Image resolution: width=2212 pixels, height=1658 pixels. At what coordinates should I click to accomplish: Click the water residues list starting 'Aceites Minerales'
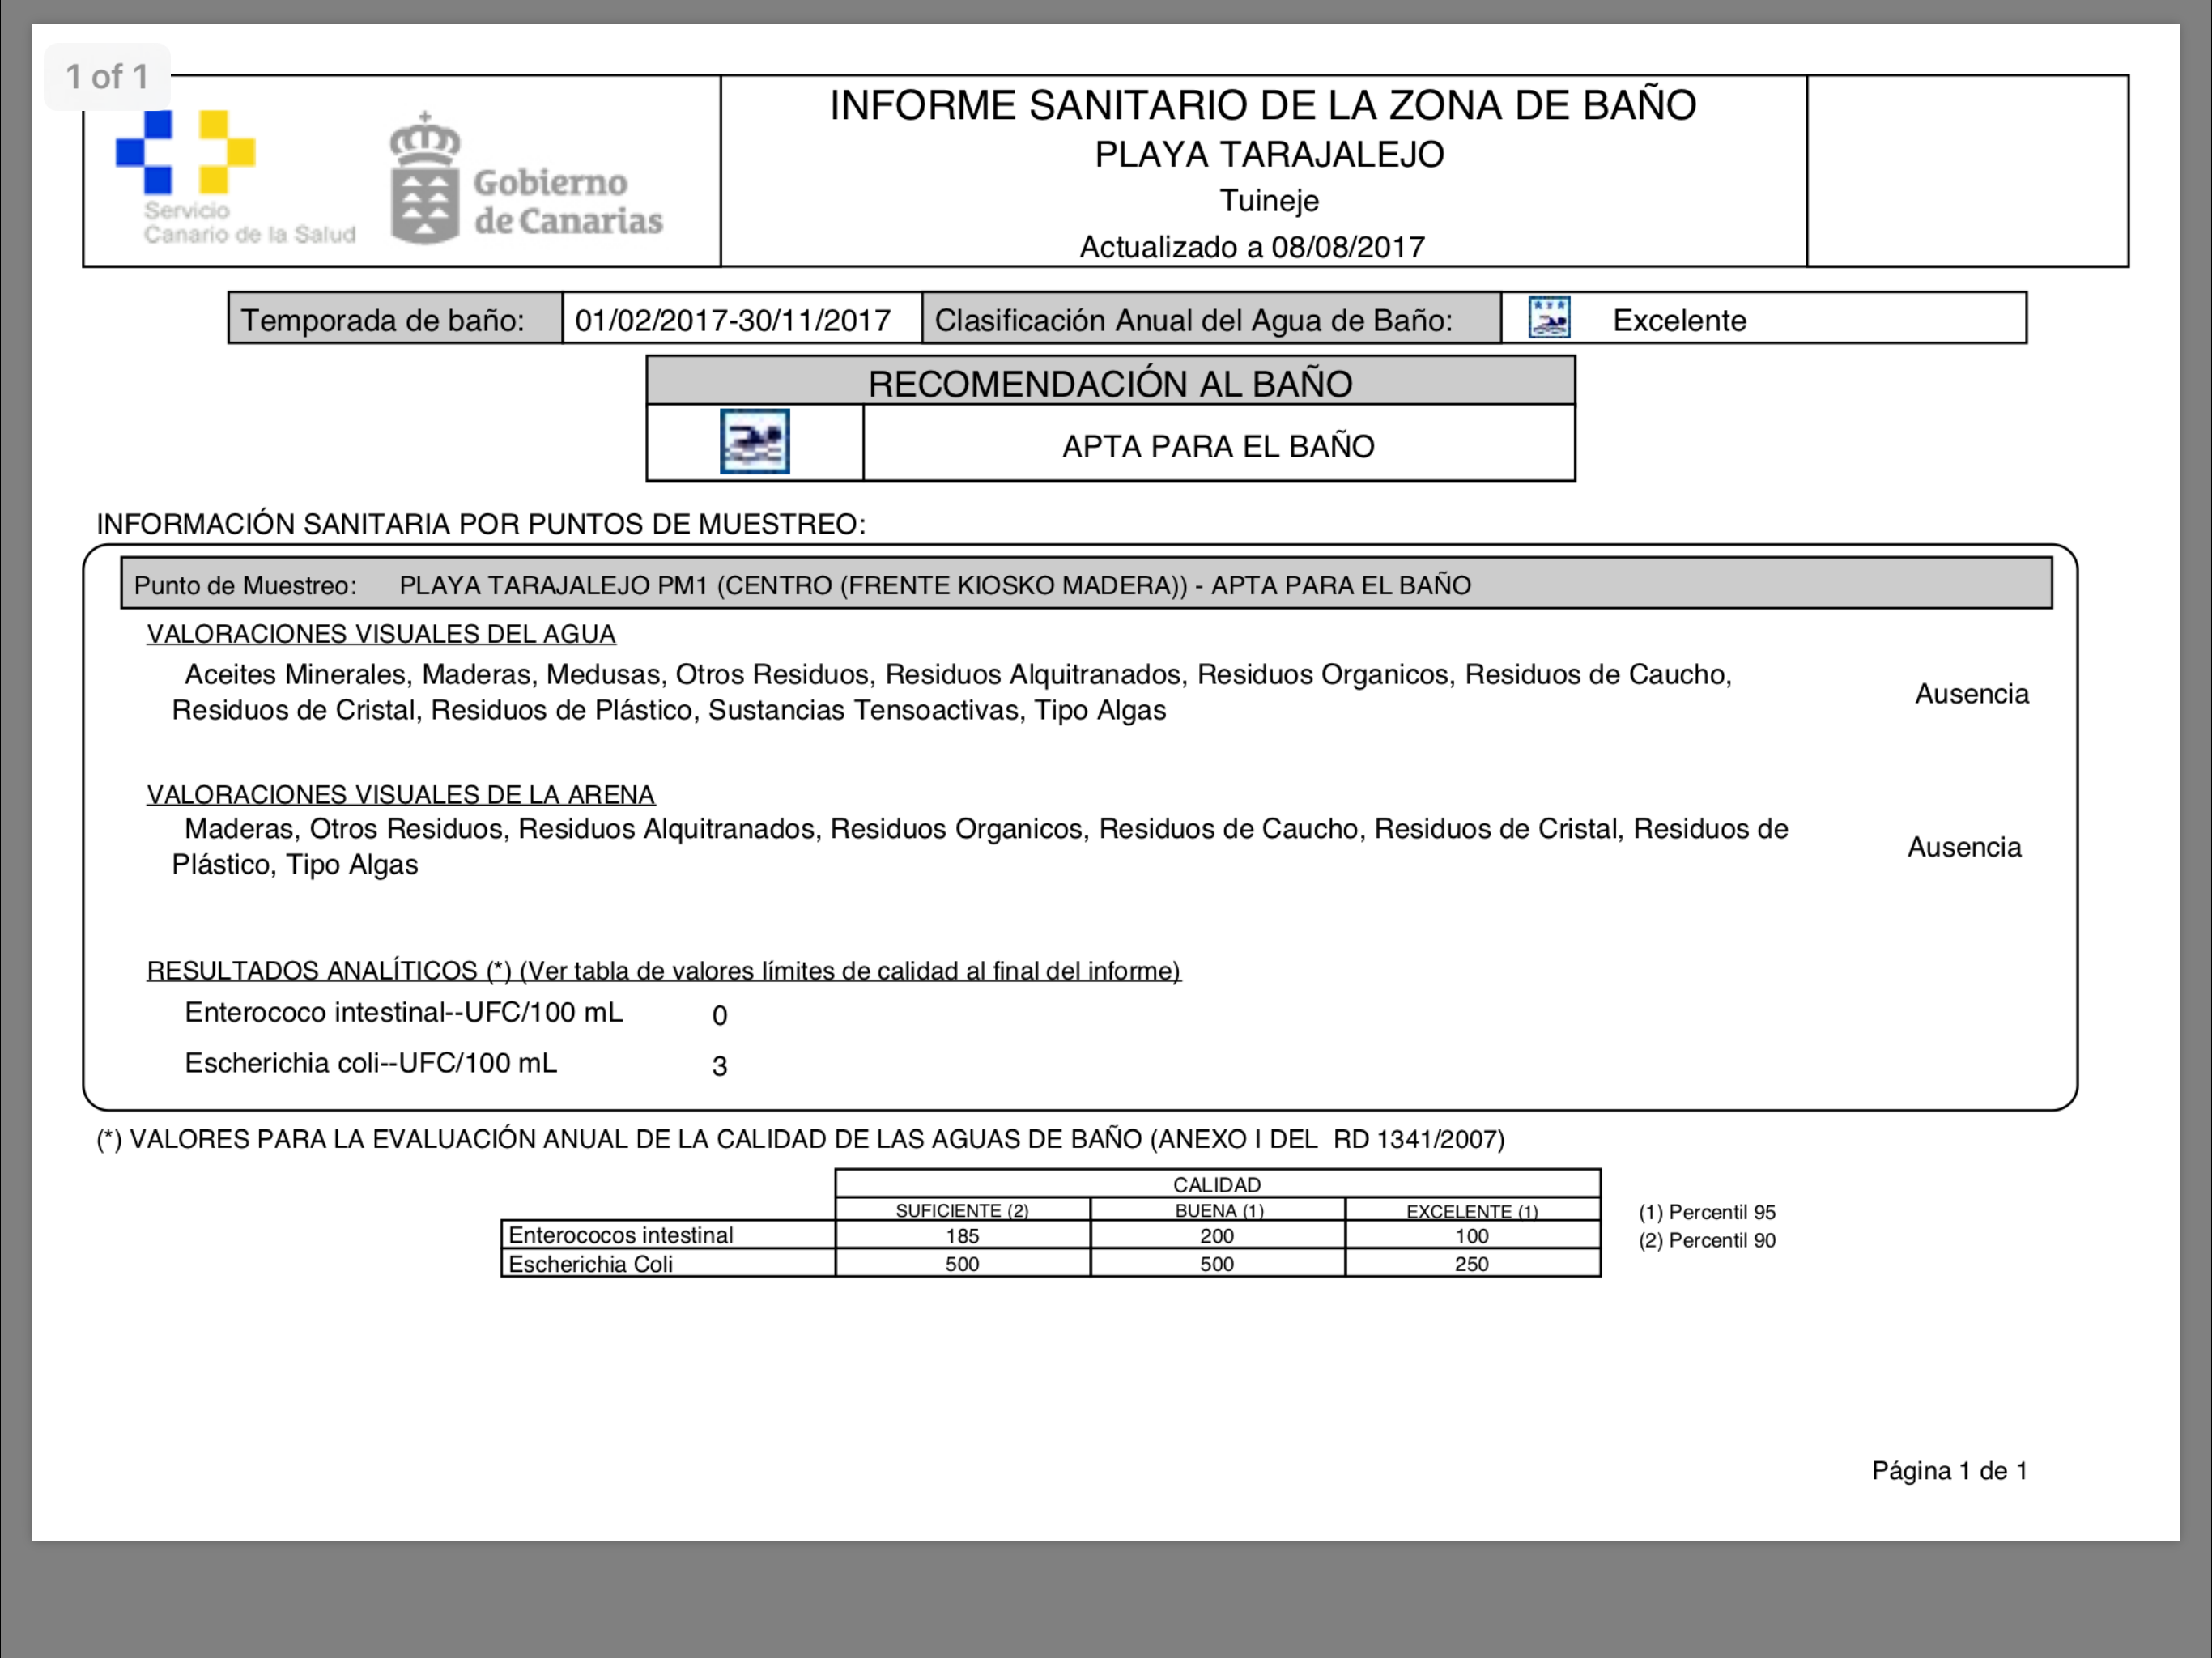(x=952, y=692)
